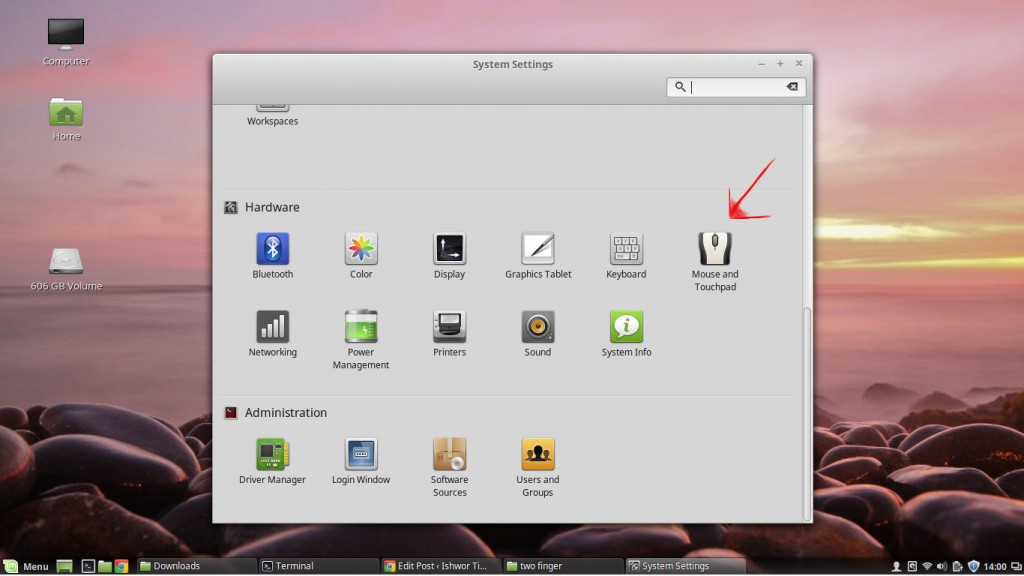Screen dimensions: 1024x576
Task: Open the Mint Menu button
Action: pyautogui.click(x=26, y=566)
